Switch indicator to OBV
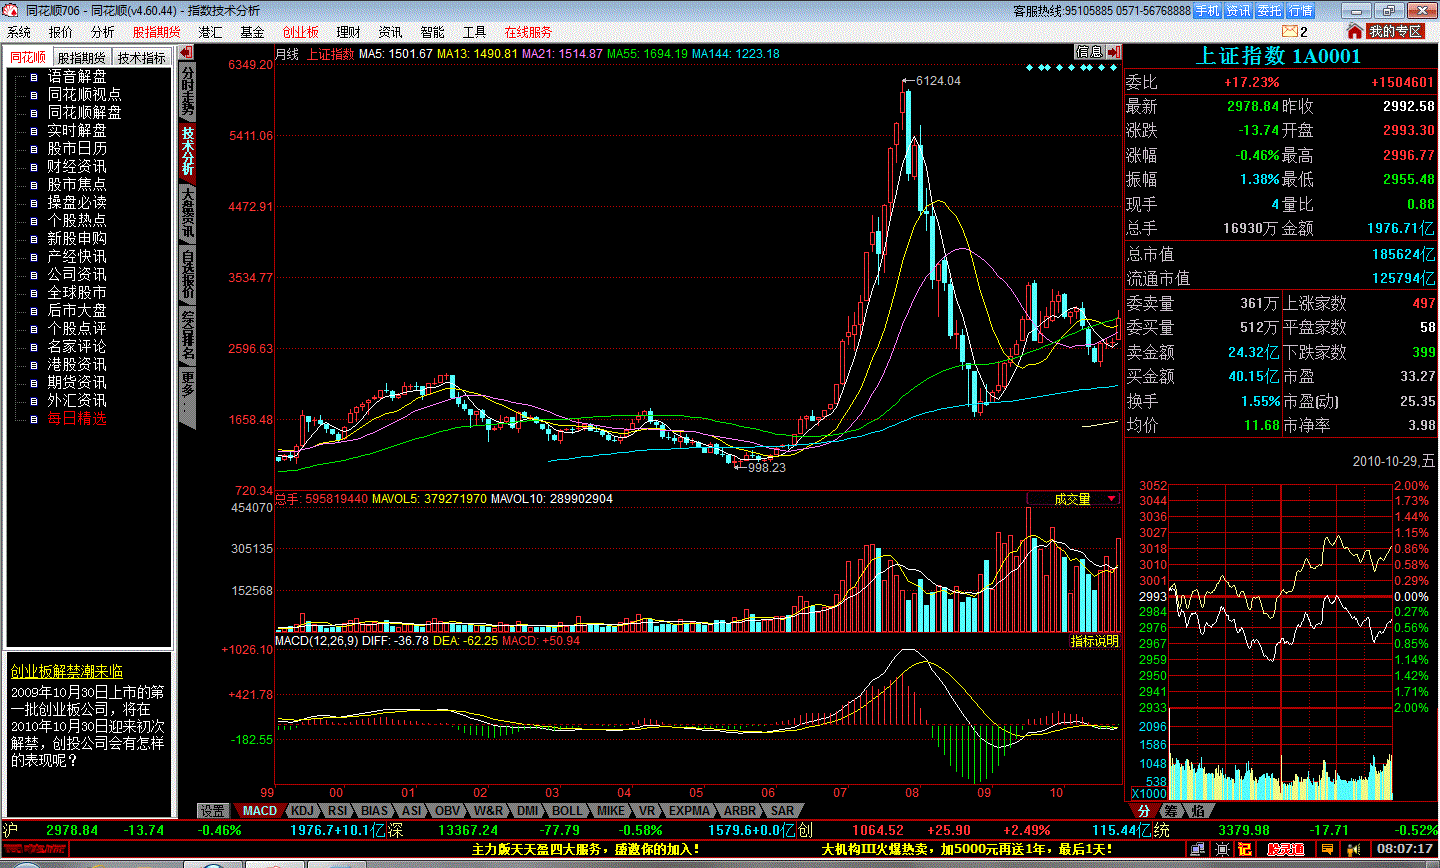 coord(447,811)
